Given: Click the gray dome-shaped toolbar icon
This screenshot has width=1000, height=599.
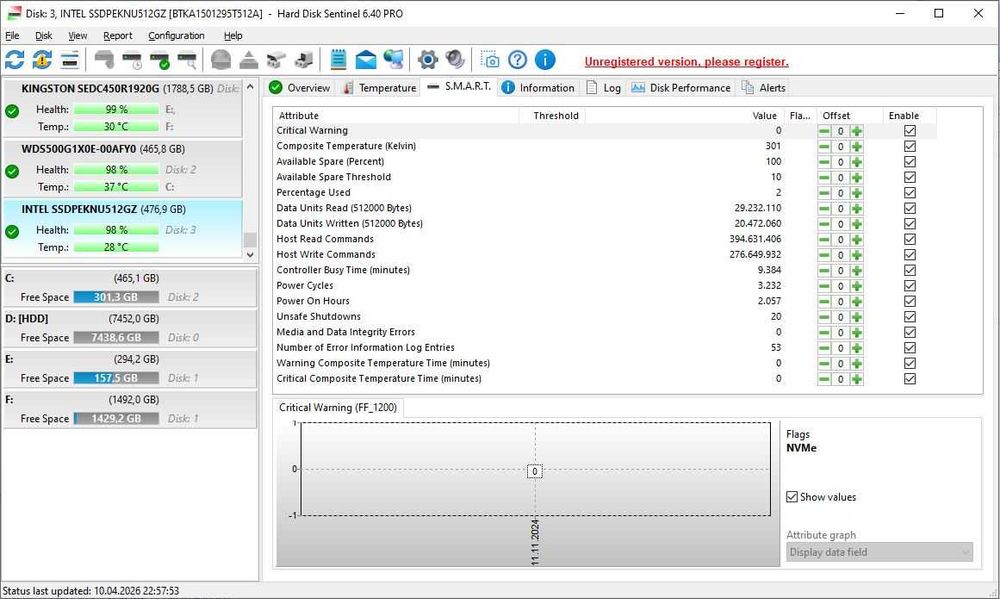Looking at the screenshot, I should tap(221, 60).
